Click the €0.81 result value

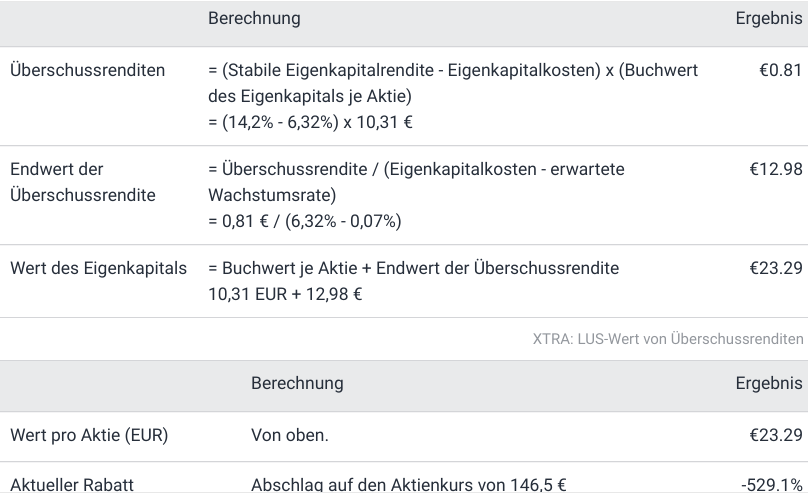click(781, 71)
